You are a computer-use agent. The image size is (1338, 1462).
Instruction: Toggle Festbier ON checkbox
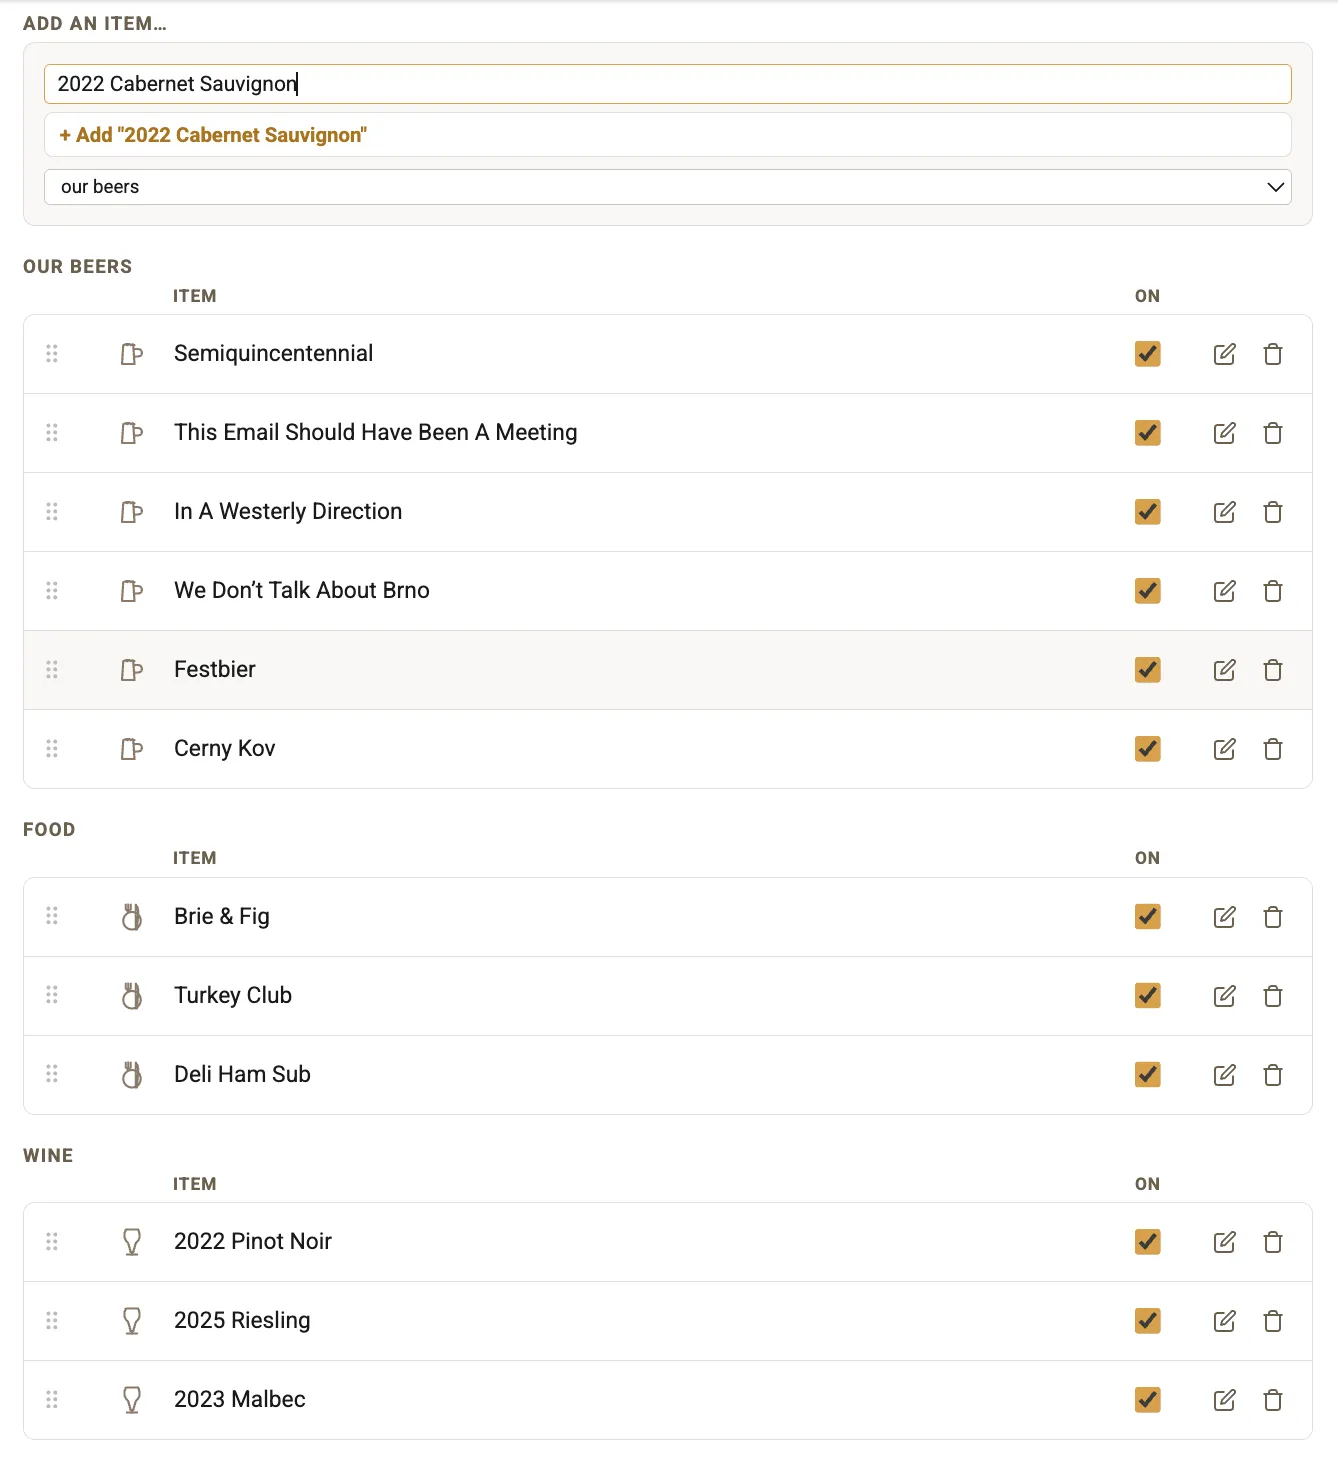tap(1148, 670)
